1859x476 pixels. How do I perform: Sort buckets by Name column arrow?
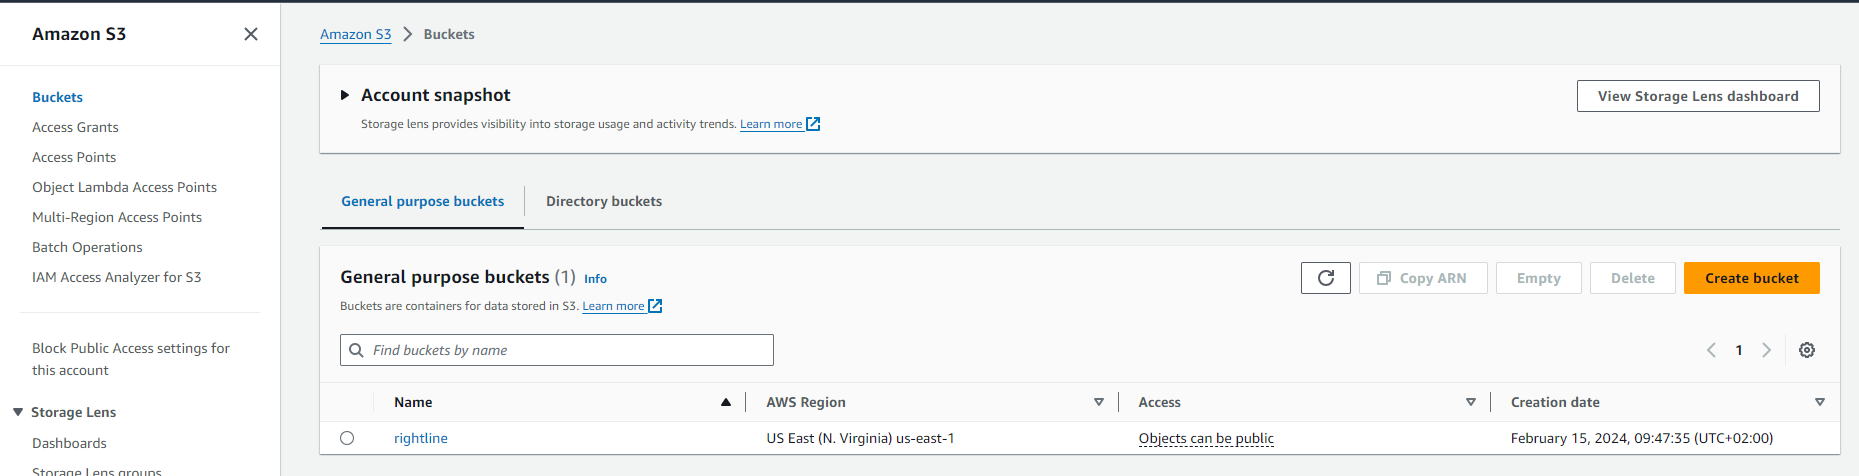pyautogui.click(x=726, y=402)
